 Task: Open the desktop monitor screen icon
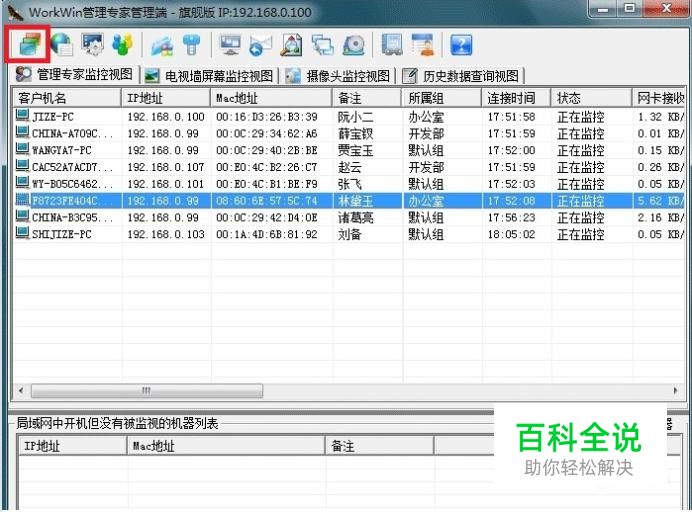[x=230, y=45]
